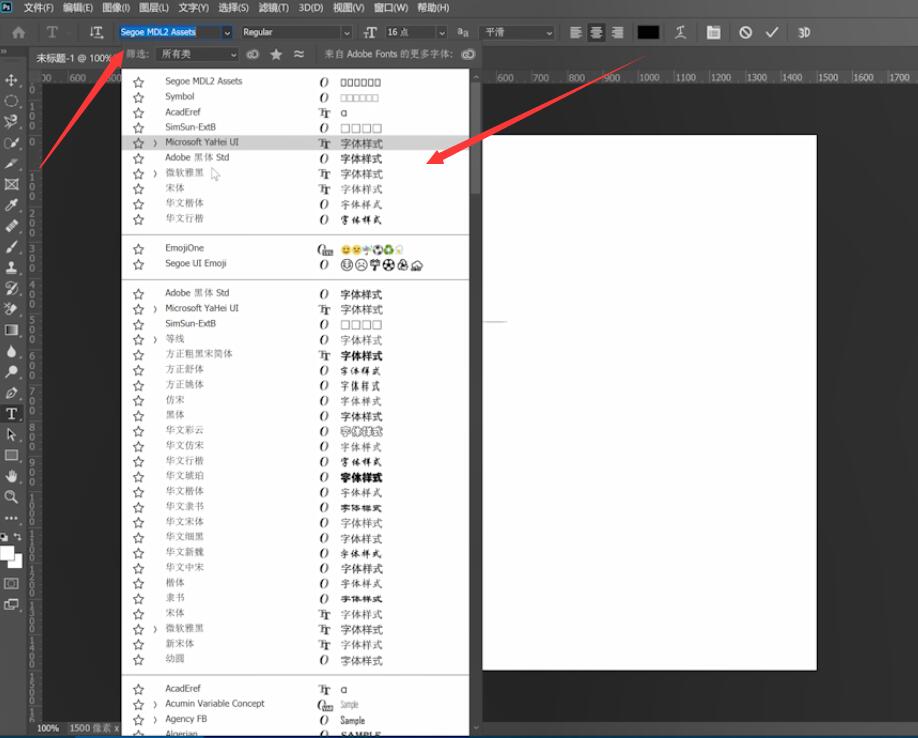Expand Acumin Variable Concept family
The height and width of the screenshot is (738, 918).
155,705
